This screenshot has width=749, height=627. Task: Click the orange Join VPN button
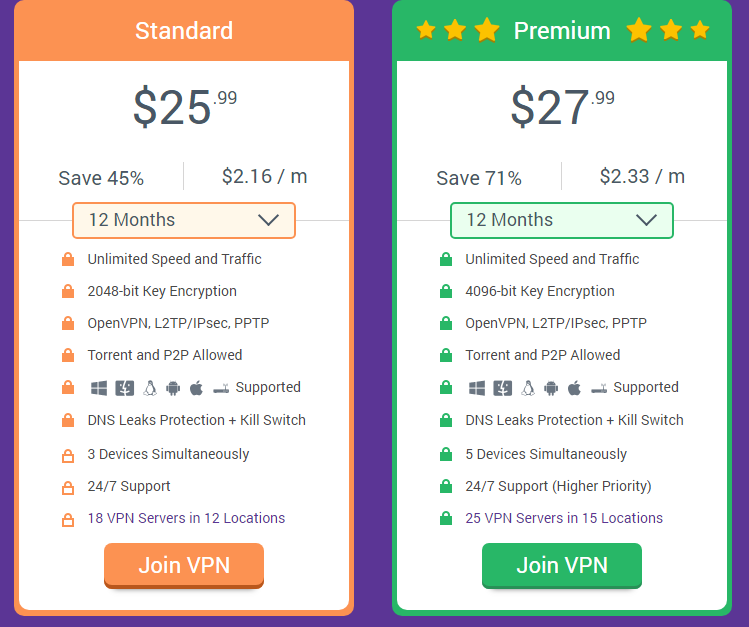tap(184, 565)
